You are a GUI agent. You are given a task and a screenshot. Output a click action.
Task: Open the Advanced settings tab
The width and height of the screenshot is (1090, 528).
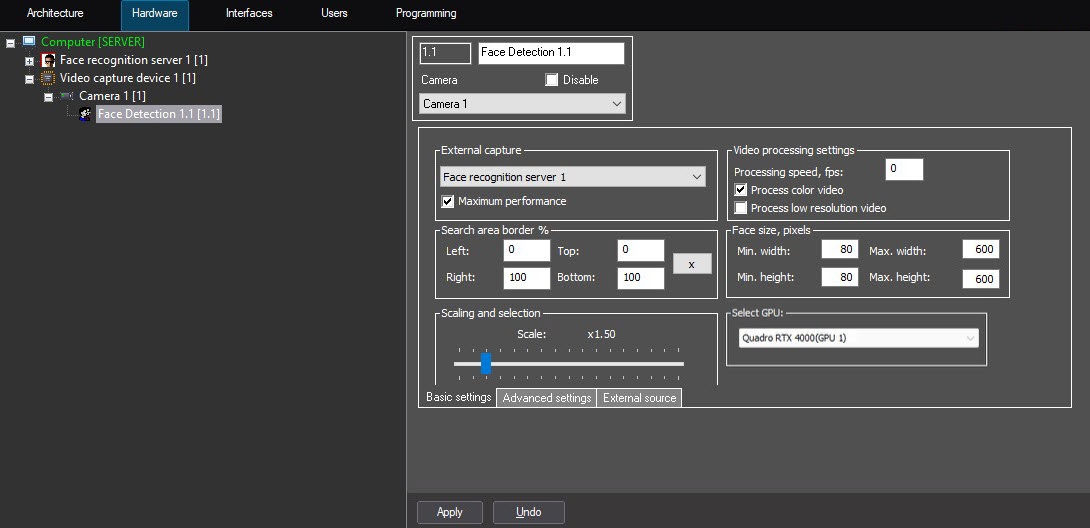click(547, 398)
